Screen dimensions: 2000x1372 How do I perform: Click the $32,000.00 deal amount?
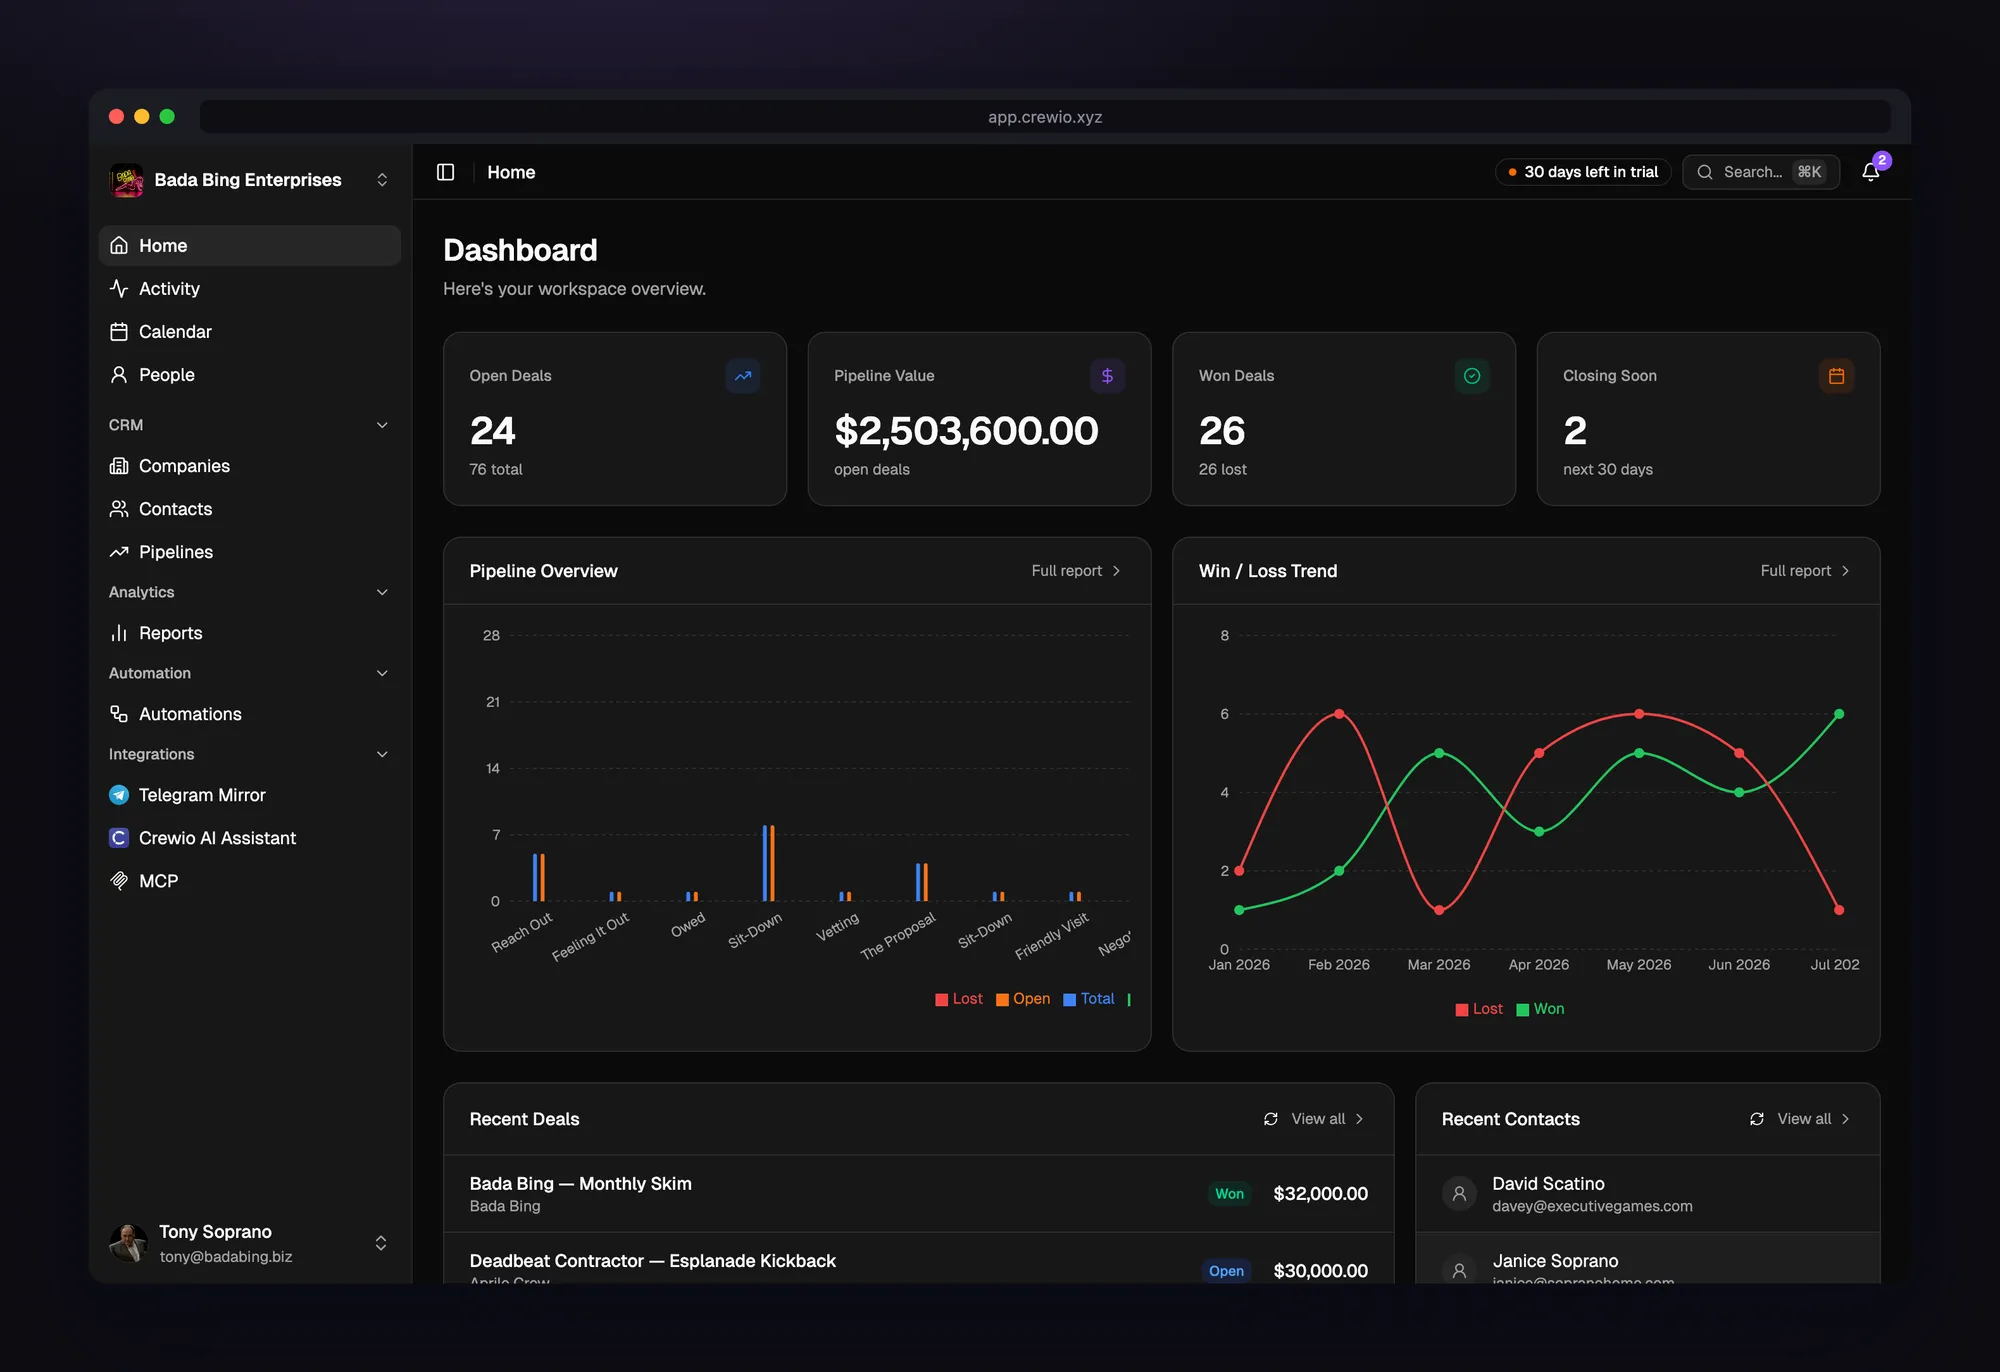1320,1194
